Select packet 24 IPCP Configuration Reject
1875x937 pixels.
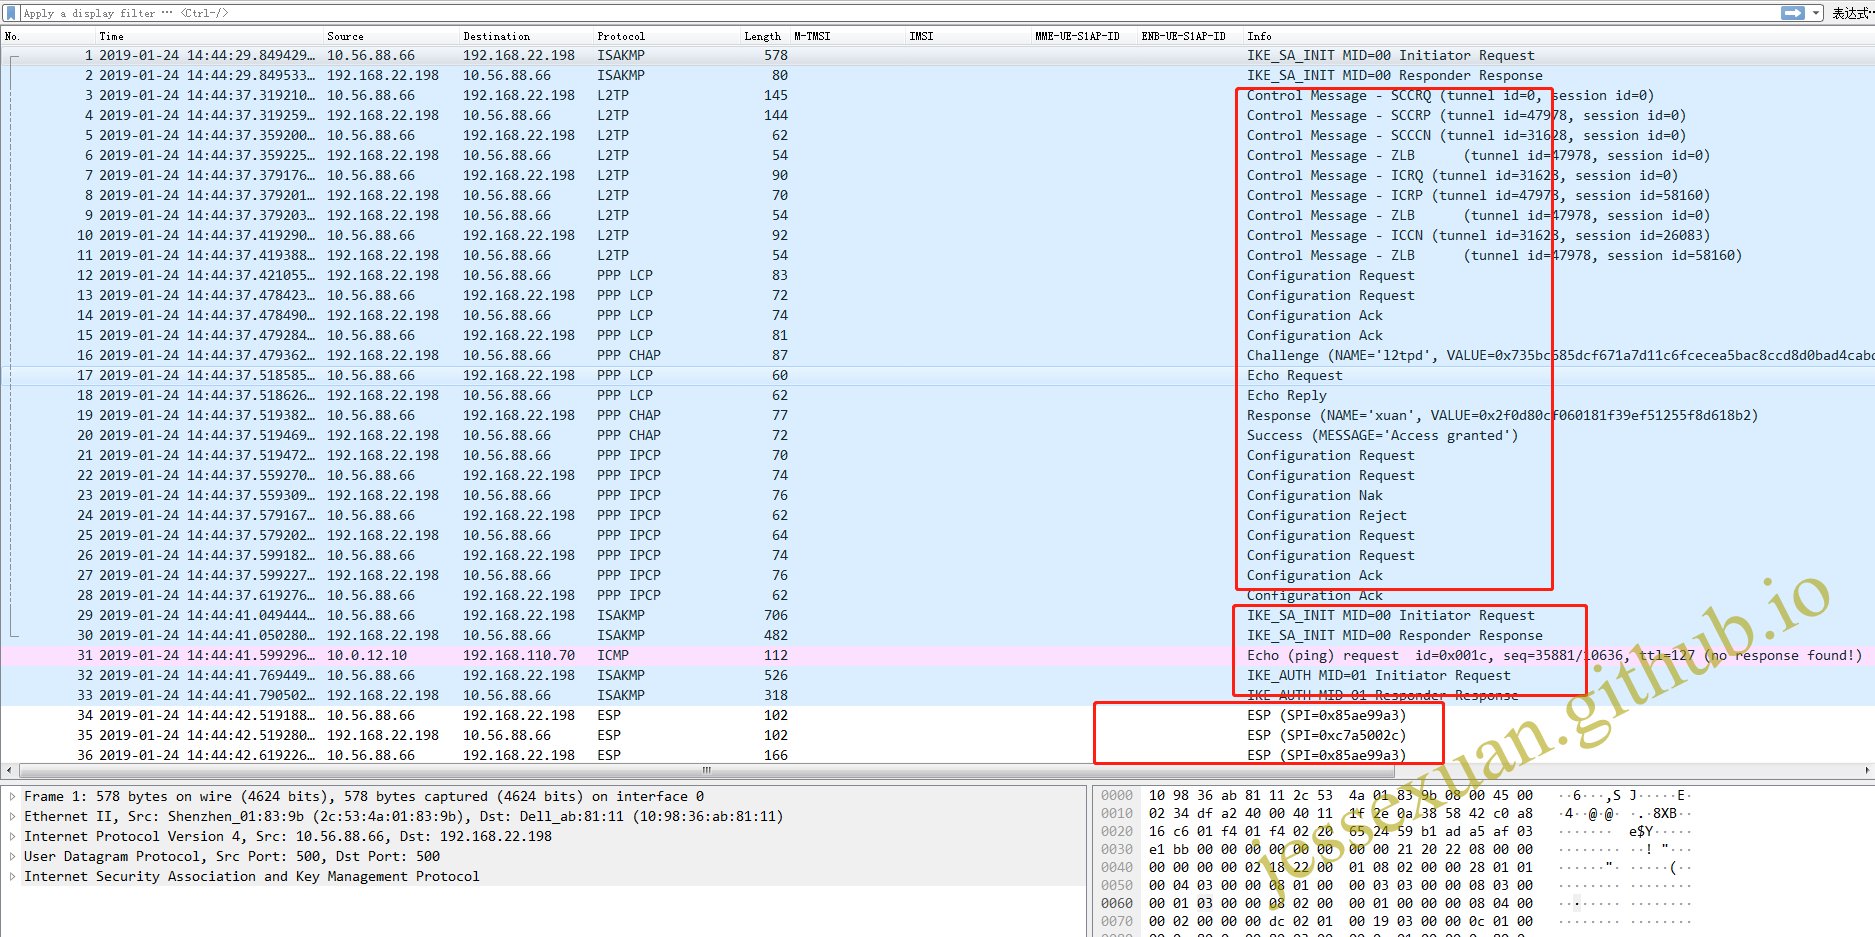coord(937,516)
